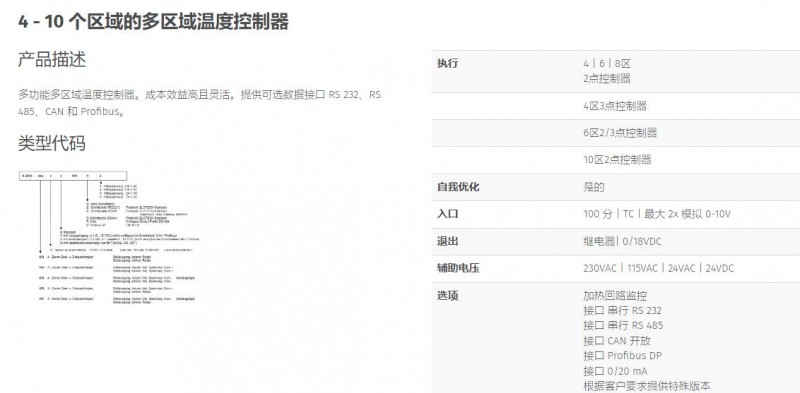Click the 6区2/3点控制器 row
Image resolution: width=800 pixels, height=393 pixels.
pyautogui.click(x=616, y=133)
